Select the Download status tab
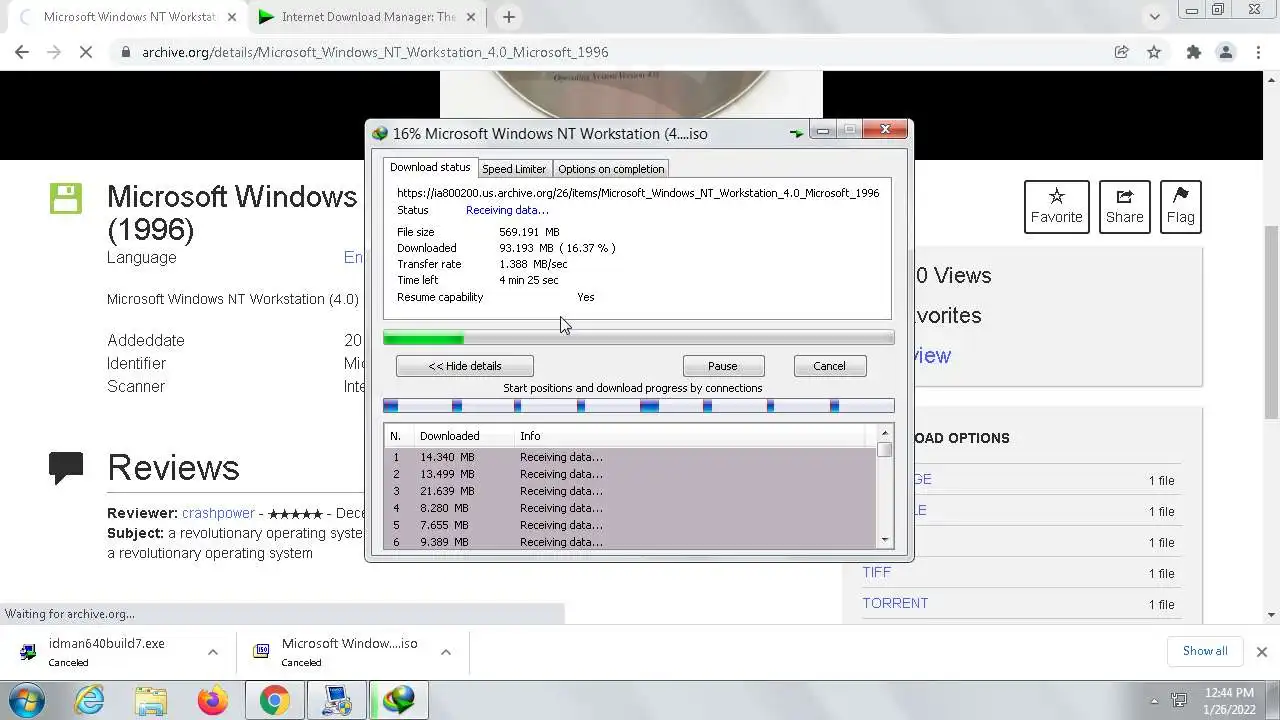 coord(430,167)
